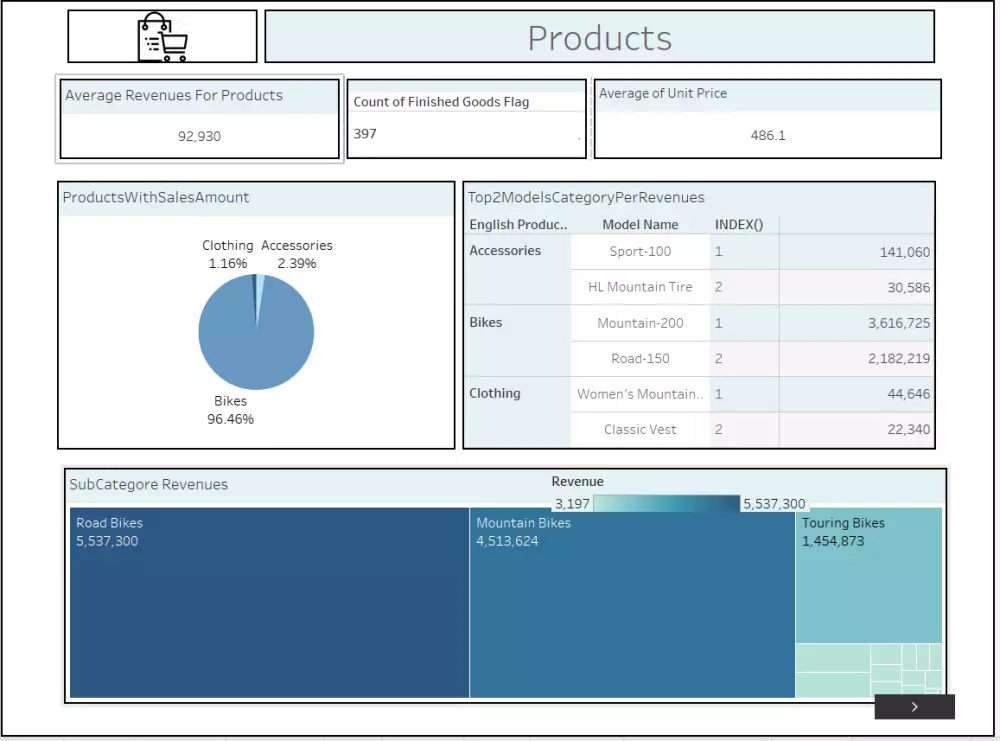Viewport: 1000px width, 741px height.
Task: Select the Sport-100 row in the table
Action: point(640,251)
